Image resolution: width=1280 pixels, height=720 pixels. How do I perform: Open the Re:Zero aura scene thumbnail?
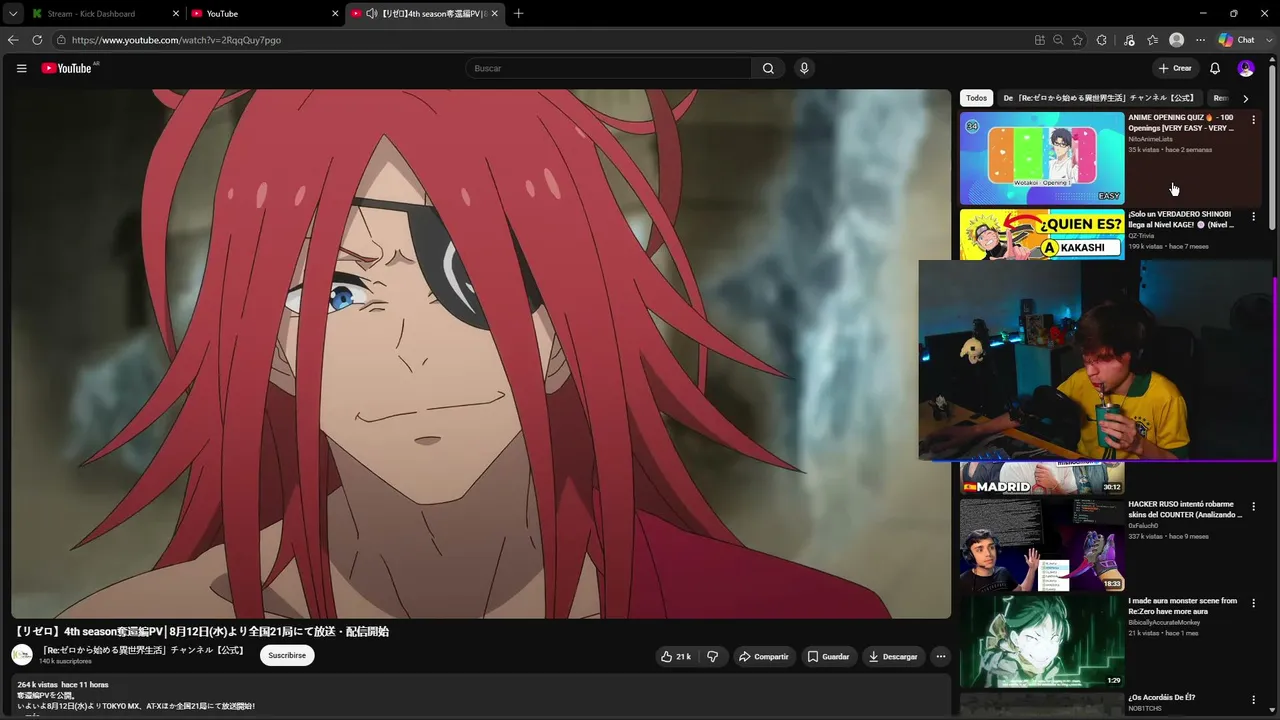1042,642
